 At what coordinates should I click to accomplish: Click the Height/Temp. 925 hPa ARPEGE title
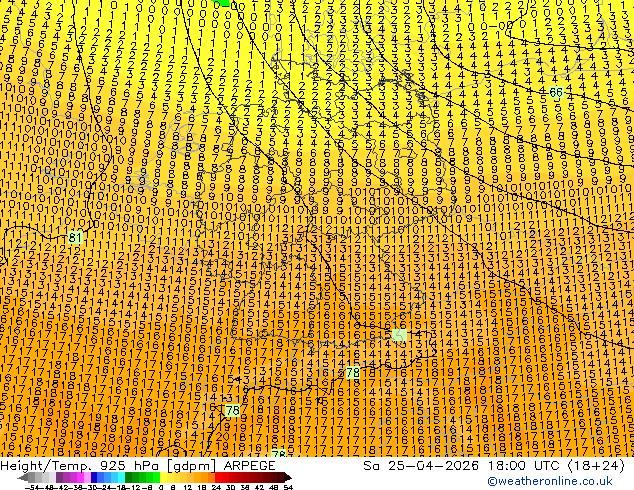(138, 466)
